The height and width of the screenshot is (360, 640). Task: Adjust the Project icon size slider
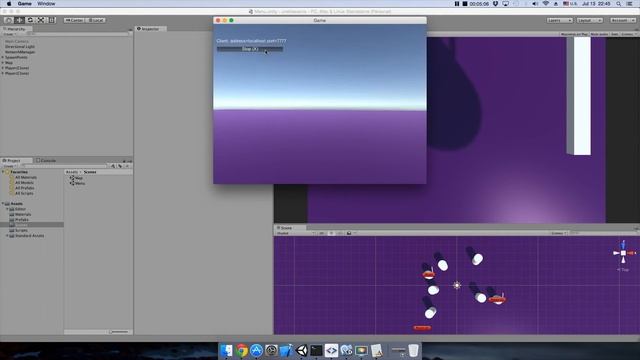pyautogui.click(x=119, y=332)
